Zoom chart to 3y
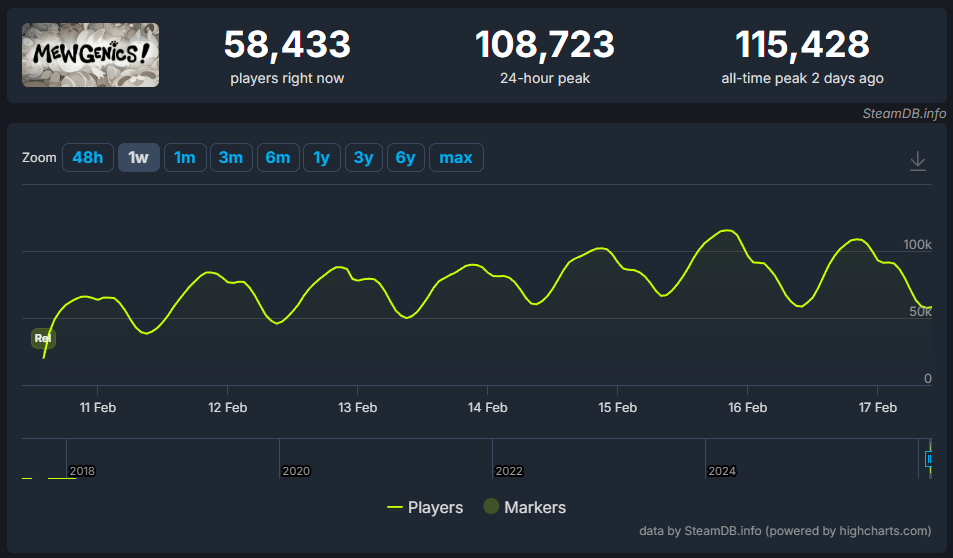The width and height of the screenshot is (953, 558). click(x=363, y=157)
